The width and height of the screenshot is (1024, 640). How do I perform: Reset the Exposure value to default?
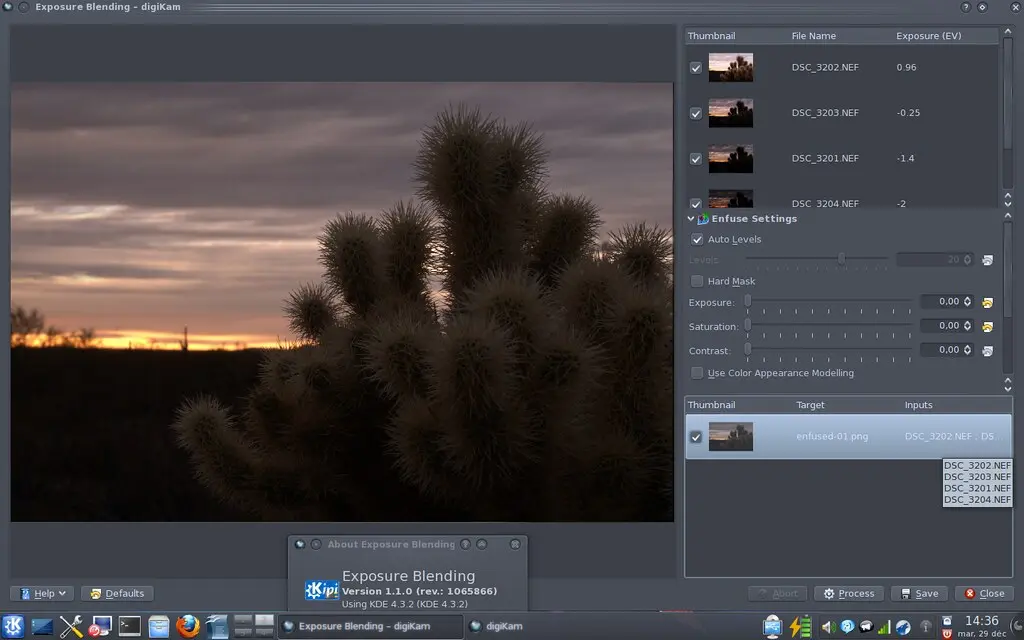pos(987,302)
